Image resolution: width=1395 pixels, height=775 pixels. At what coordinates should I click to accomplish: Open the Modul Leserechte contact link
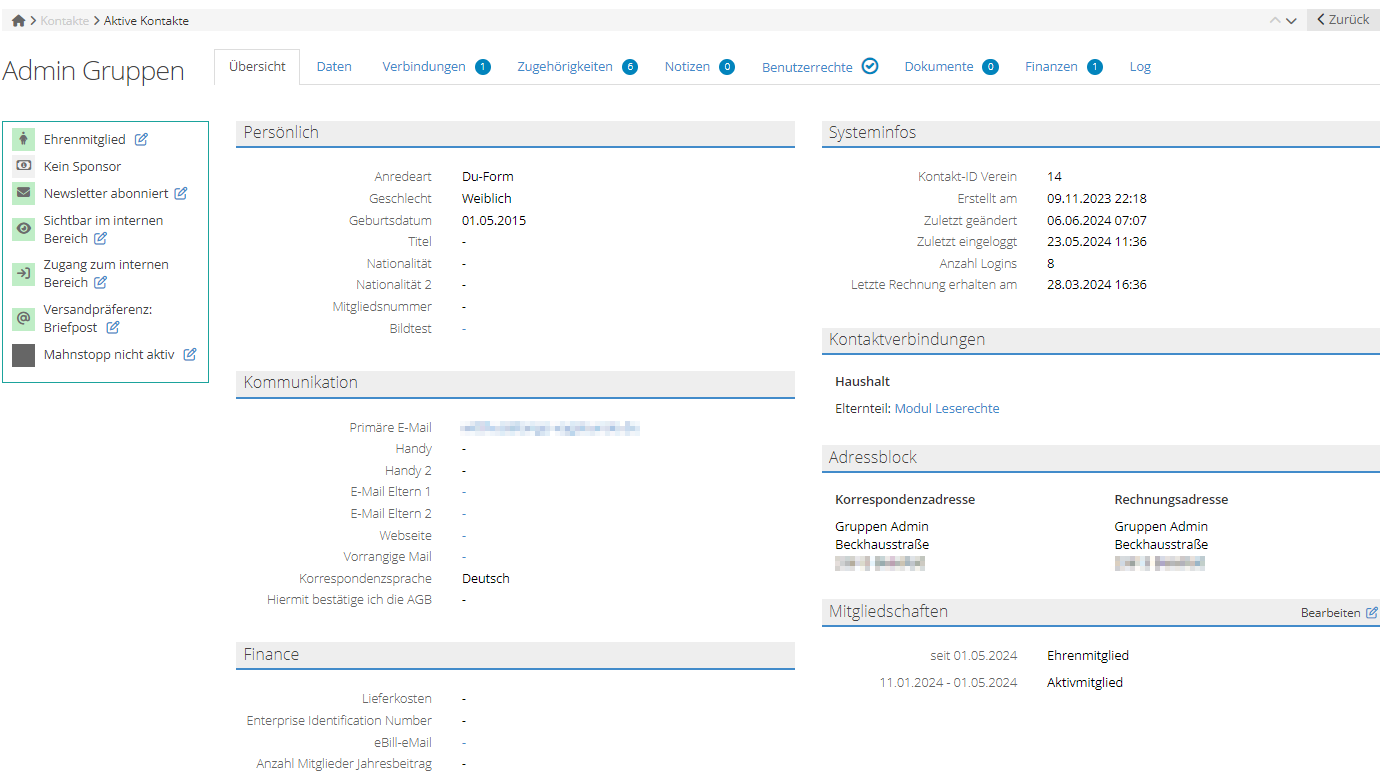pyautogui.click(x=946, y=409)
